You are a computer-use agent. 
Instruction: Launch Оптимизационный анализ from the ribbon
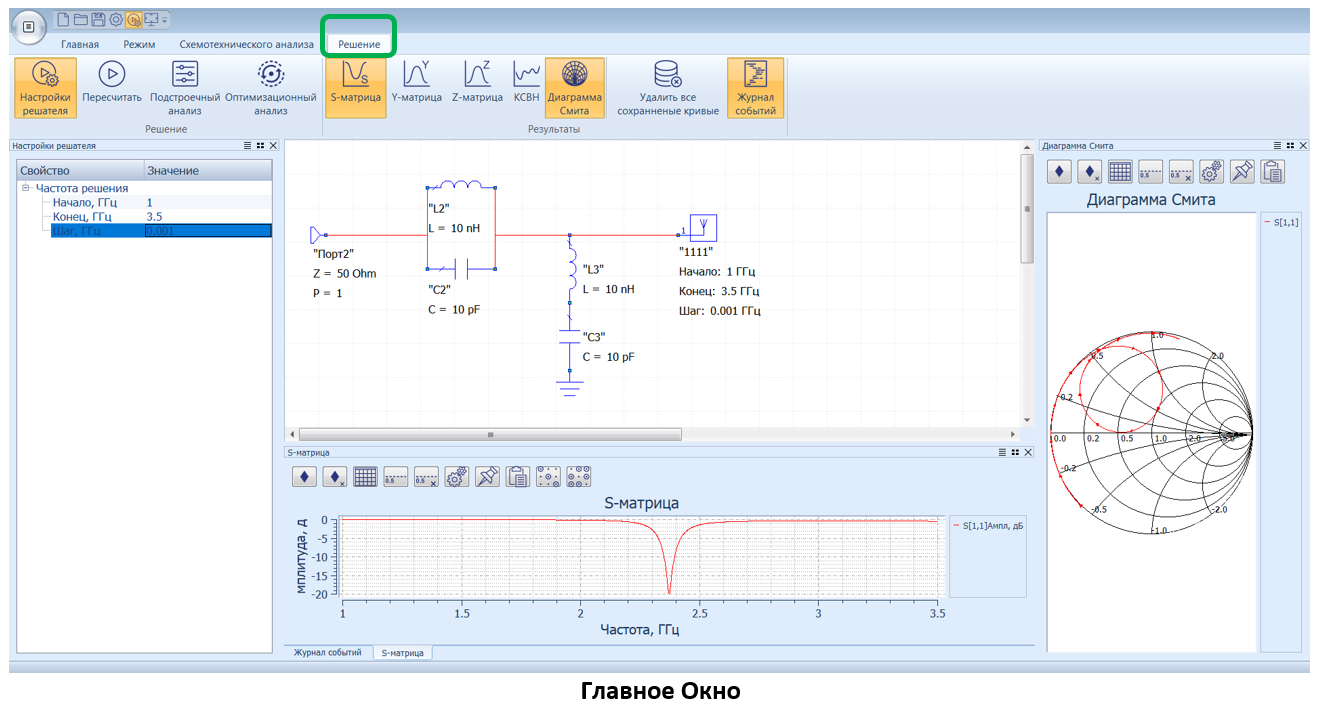tap(270, 74)
